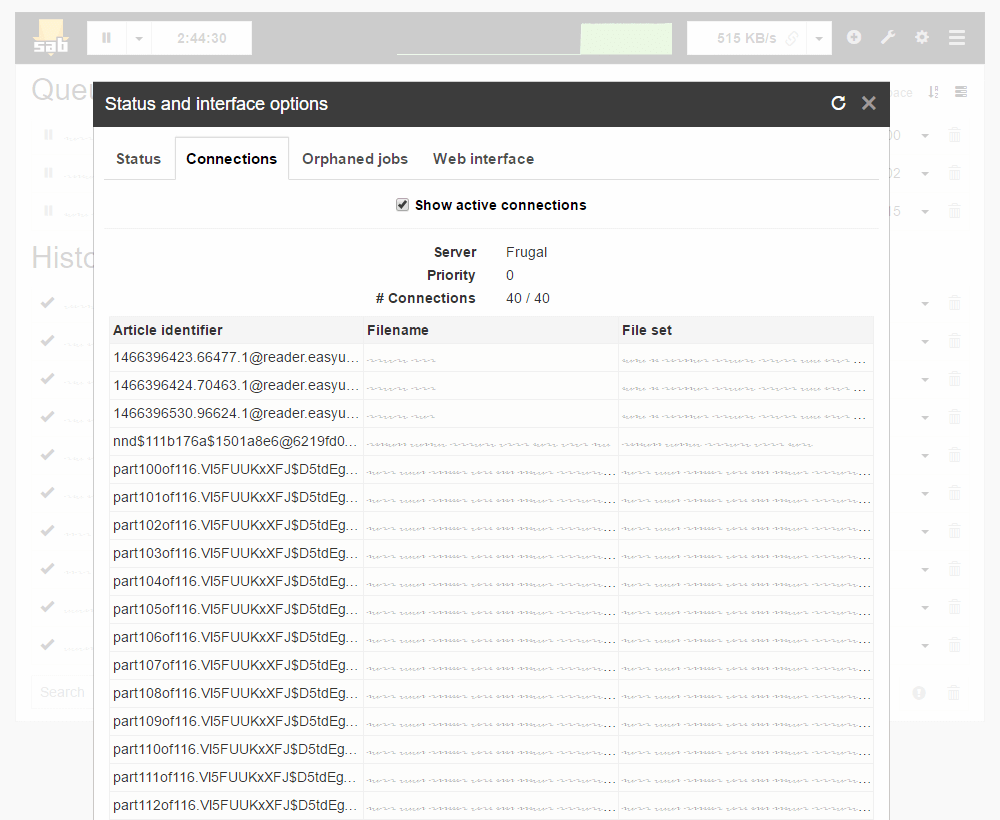Uncheck Show active connections
This screenshot has height=820, width=1000.
click(402, 205)
